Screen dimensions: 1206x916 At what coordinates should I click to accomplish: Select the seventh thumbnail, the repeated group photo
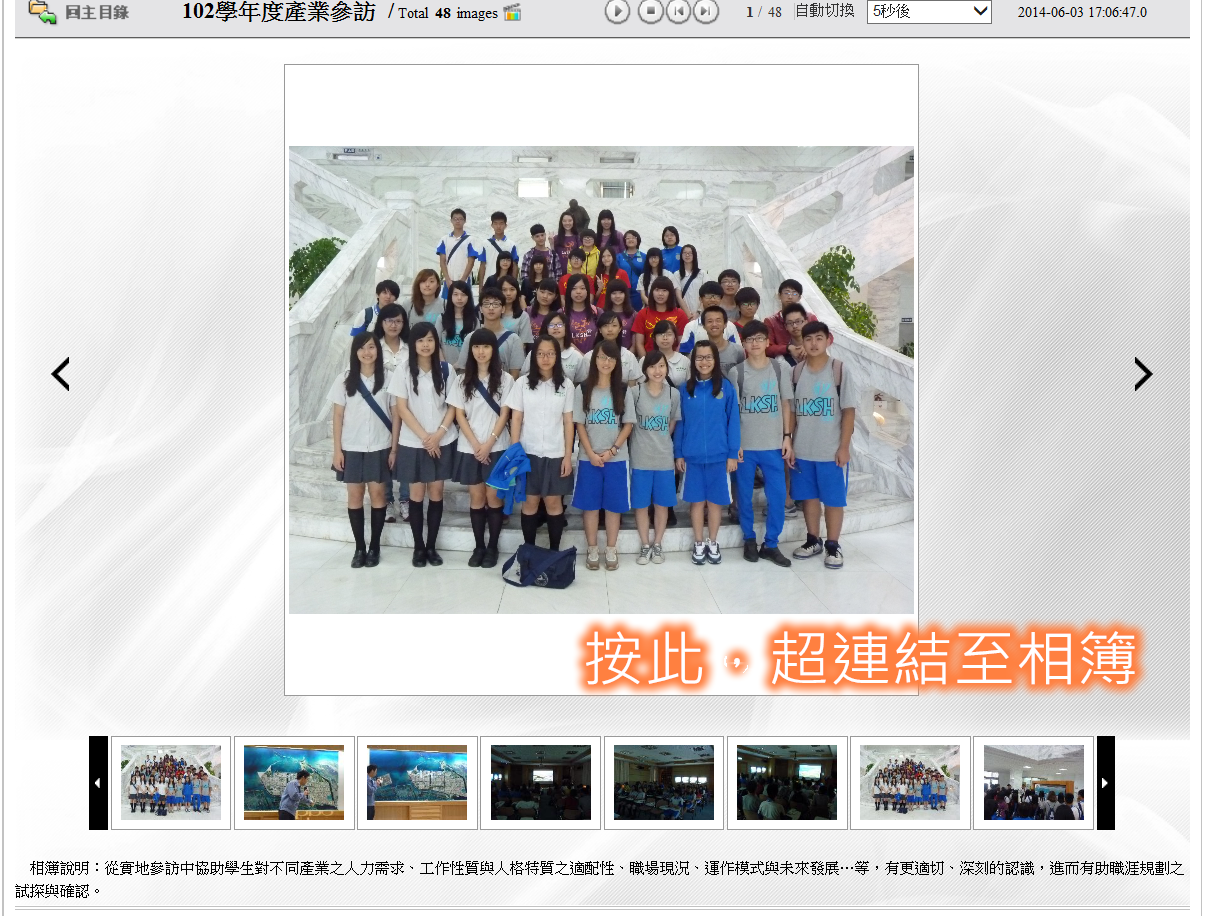point(910,783)
